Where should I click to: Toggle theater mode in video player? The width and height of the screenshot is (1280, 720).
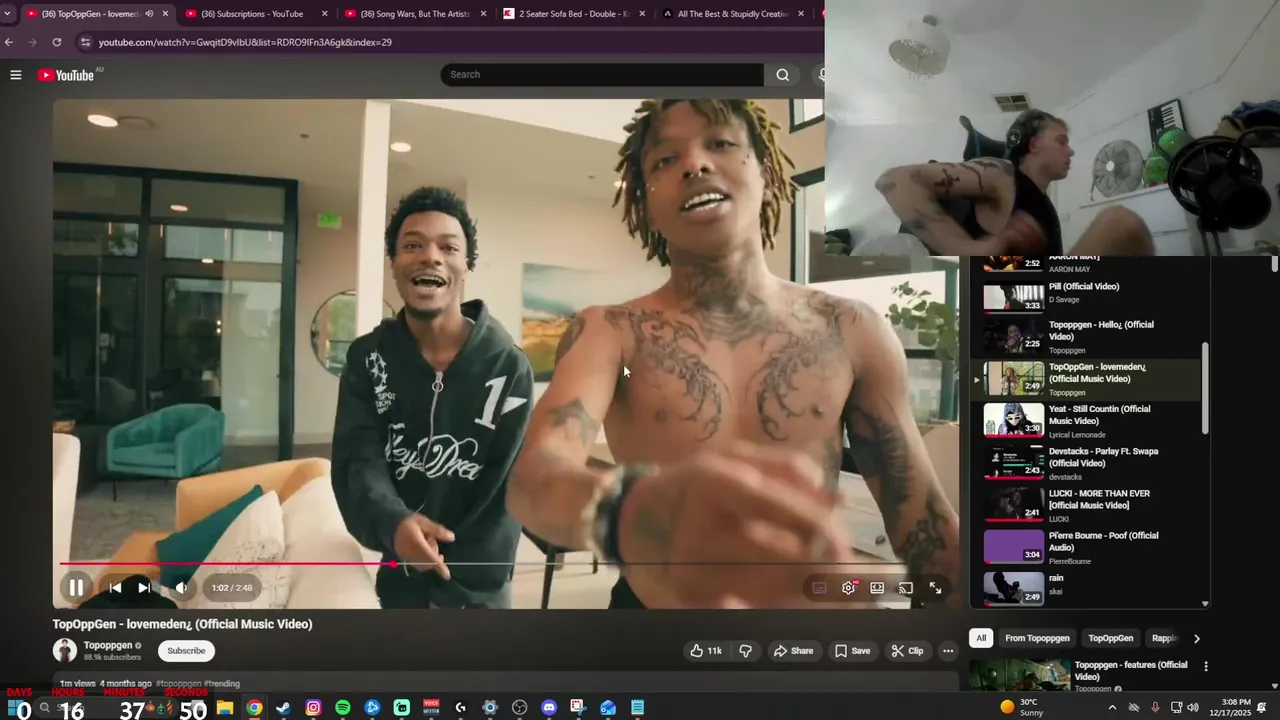coord(877,588)
